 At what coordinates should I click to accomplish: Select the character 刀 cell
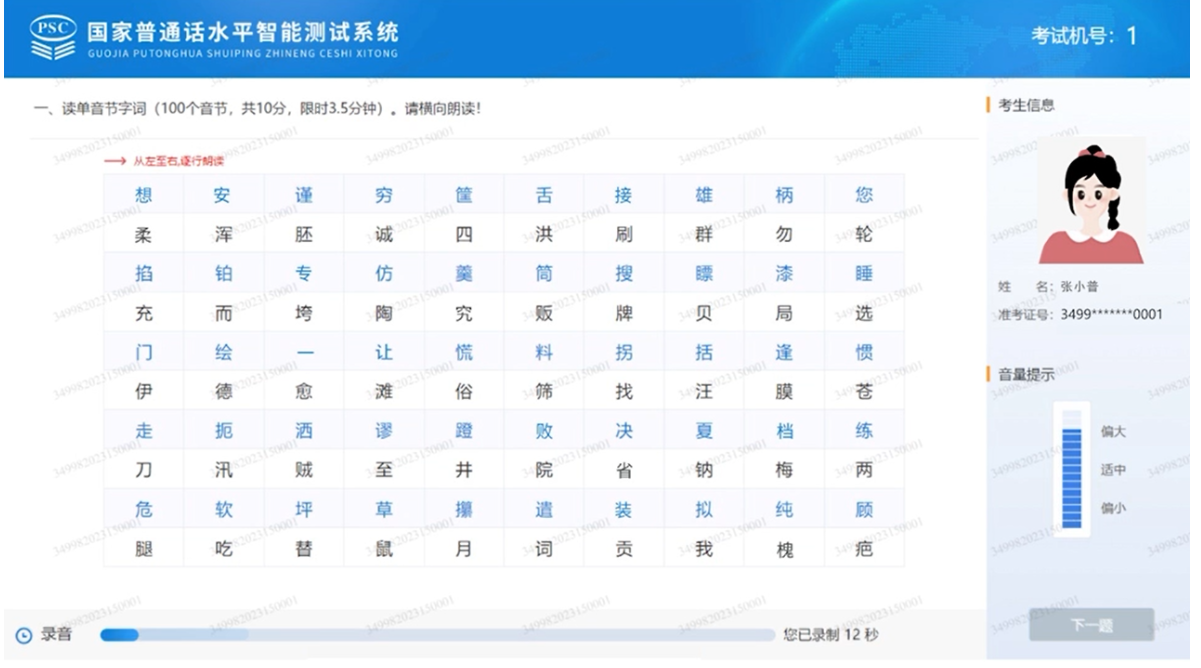click(144, 470)
